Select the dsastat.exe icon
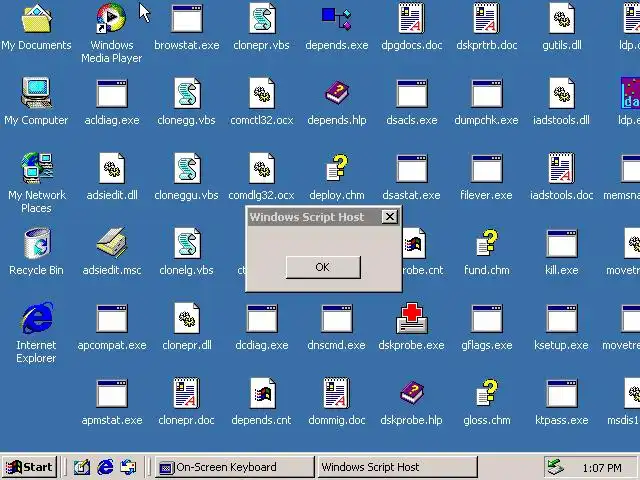 pyautogui.click(x=412, y=168)
